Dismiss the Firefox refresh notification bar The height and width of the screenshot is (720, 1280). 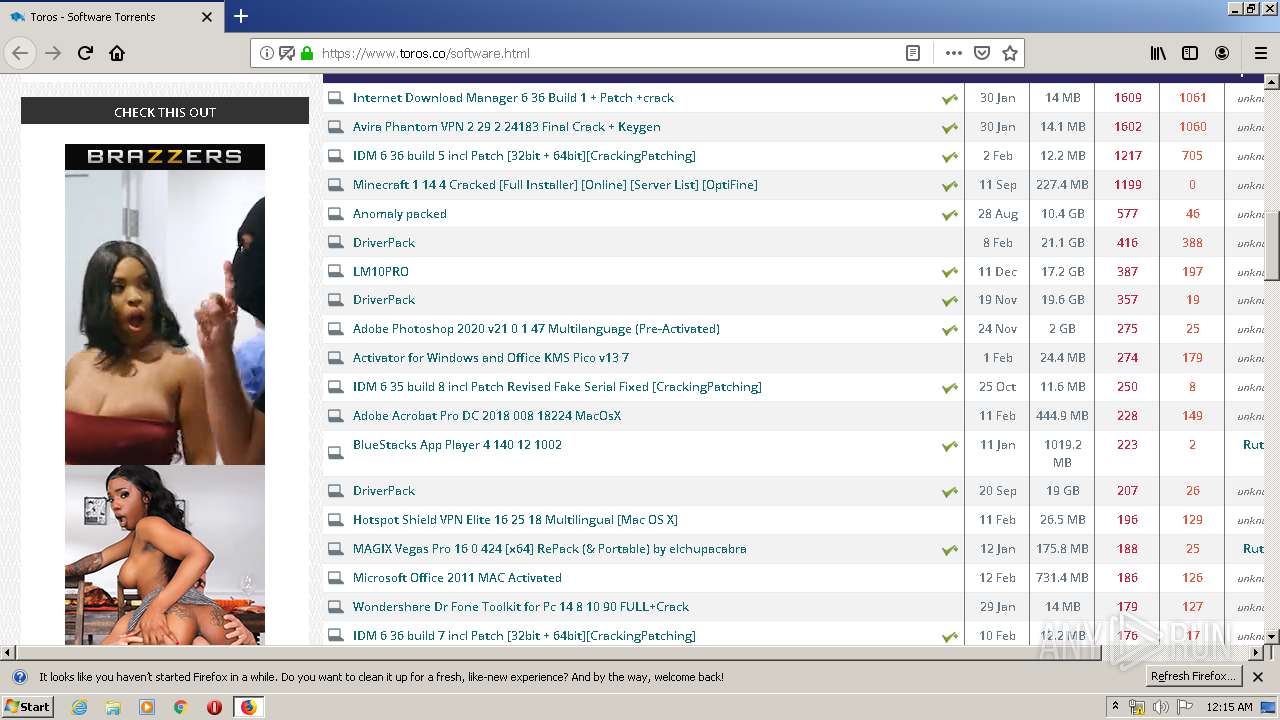click(x=1258, y=677)
